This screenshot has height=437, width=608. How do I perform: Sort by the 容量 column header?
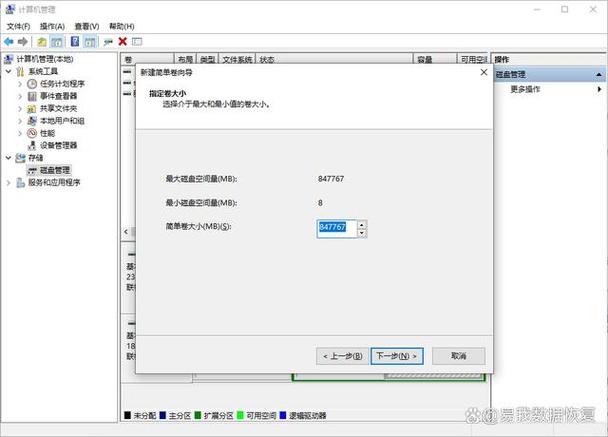click(435, 59)
